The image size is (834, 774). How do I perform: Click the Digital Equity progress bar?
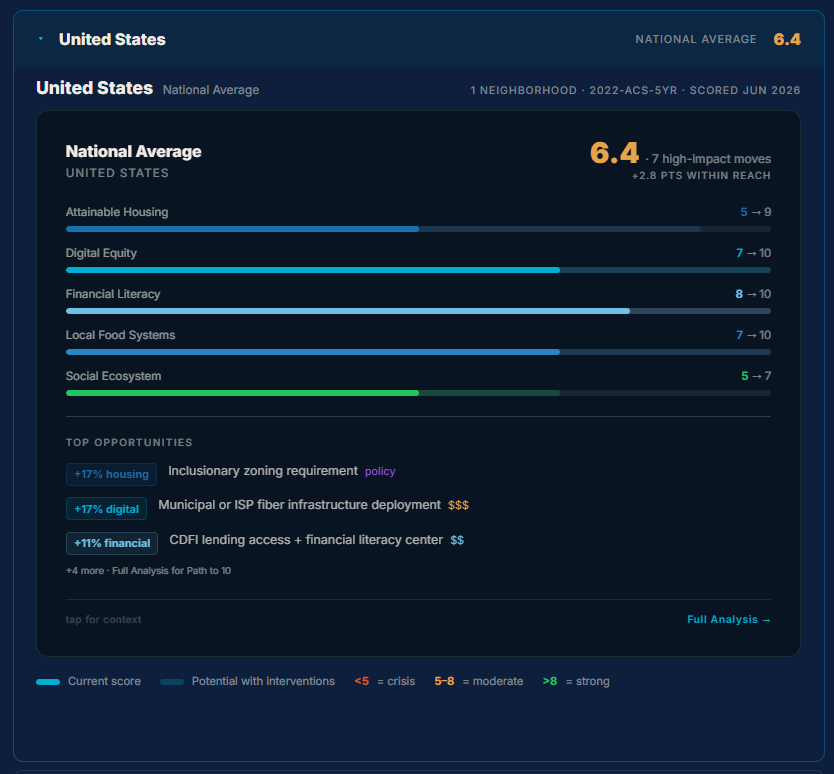pos(418,270)
